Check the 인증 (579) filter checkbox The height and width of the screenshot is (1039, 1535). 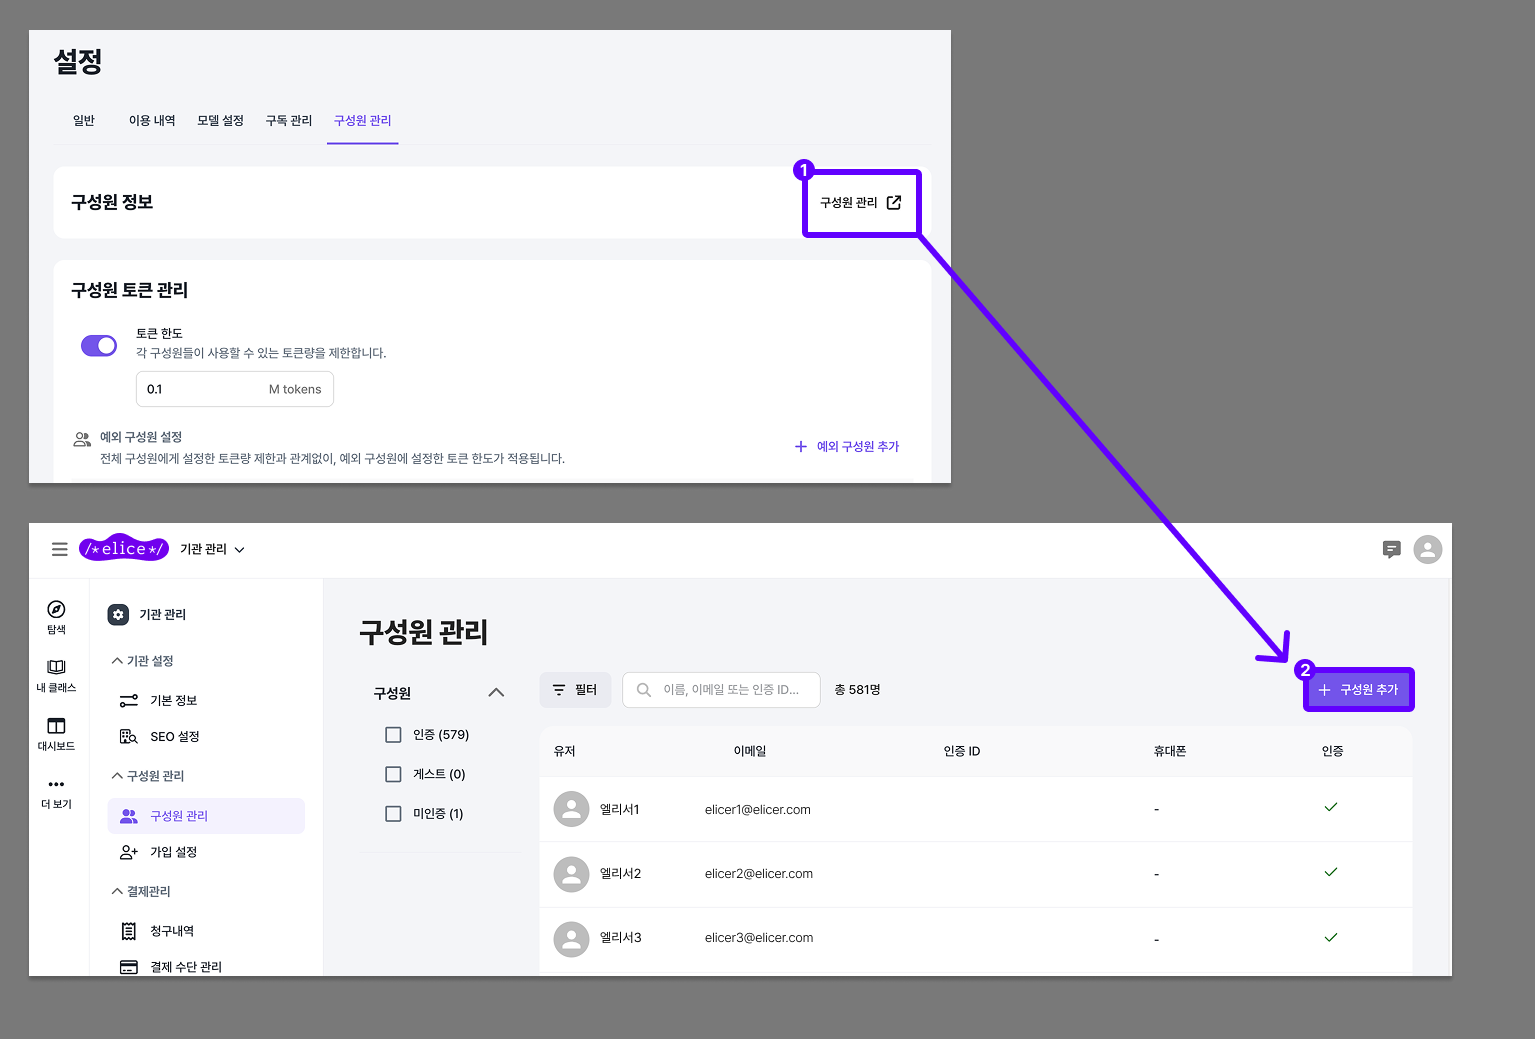point(393,733)
